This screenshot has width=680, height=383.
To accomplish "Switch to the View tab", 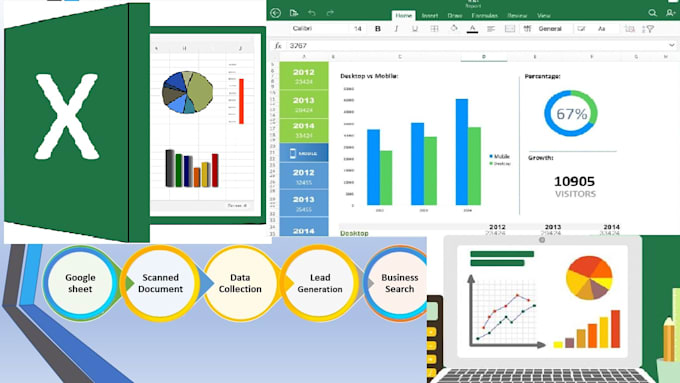I will tap(544, 16).
